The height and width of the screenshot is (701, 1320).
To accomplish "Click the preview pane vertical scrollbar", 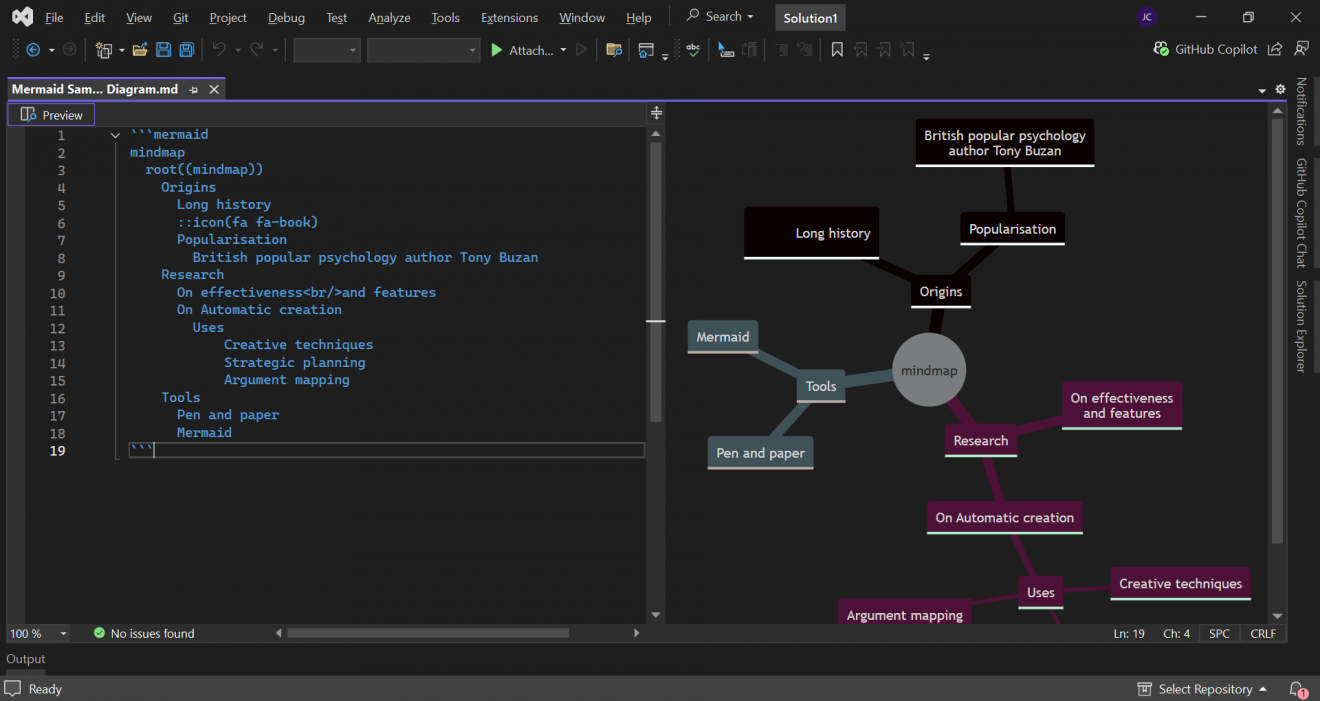I will coord(1277,332).
